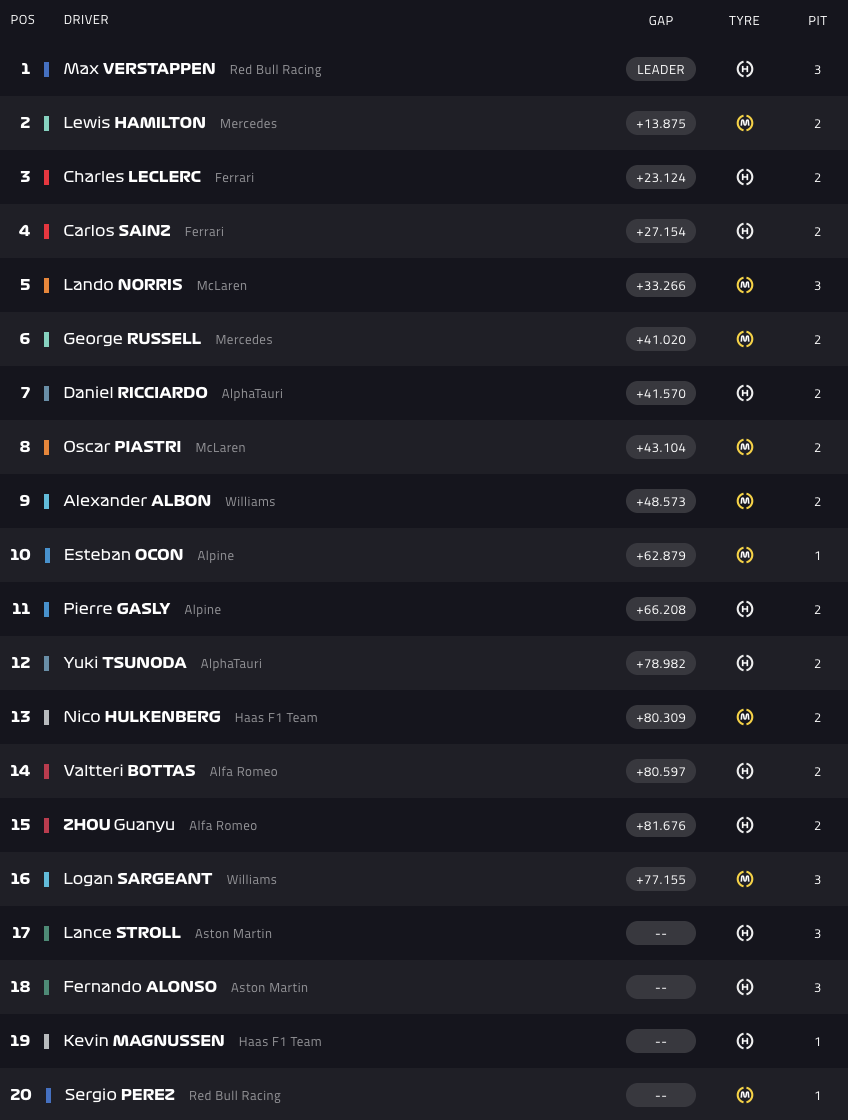The image size is (848, 1120).
Task: Click Ocon's medium tyre icon
Action: pos(744,555)
